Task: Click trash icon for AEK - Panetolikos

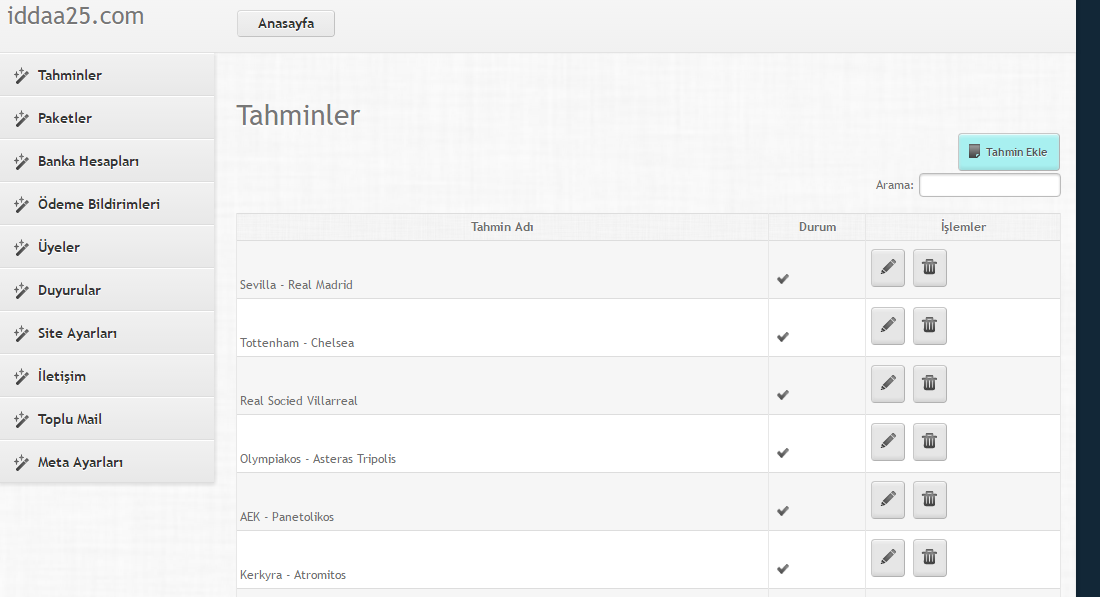Action: 930,499
